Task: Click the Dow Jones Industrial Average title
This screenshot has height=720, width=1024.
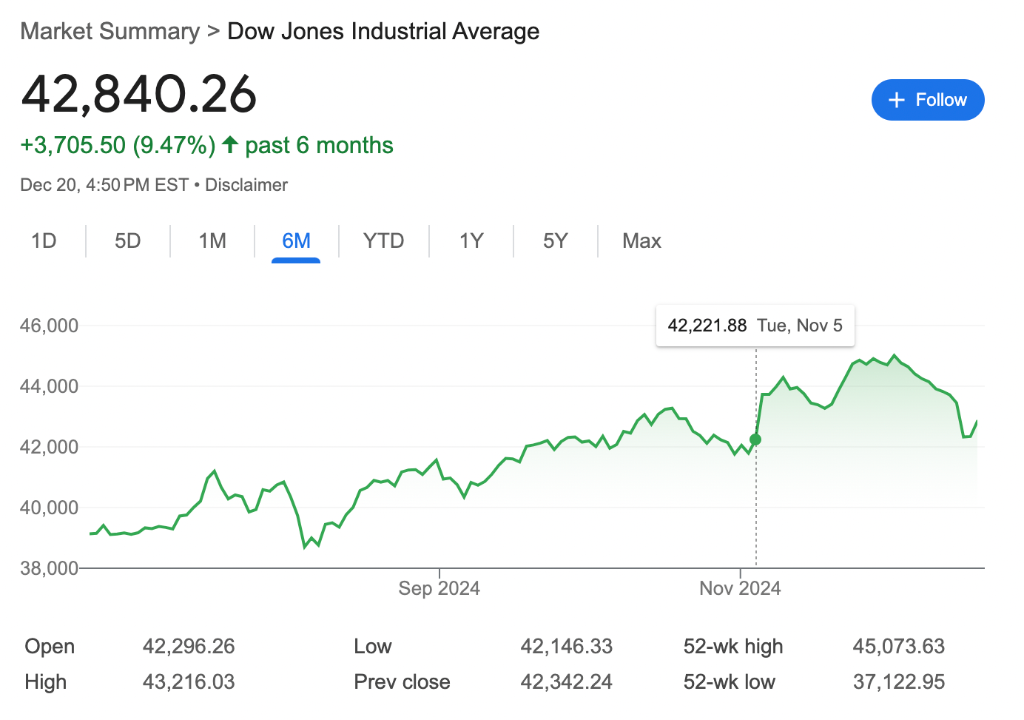Action: (383, 31)
